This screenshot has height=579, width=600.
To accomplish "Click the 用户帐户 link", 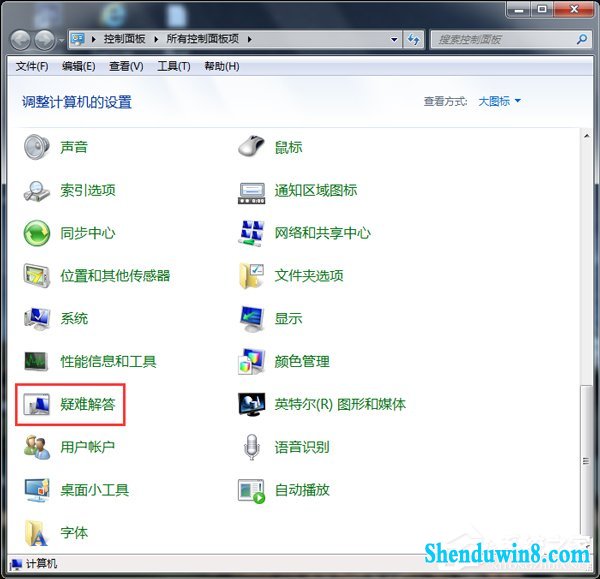I will [88, 447].
